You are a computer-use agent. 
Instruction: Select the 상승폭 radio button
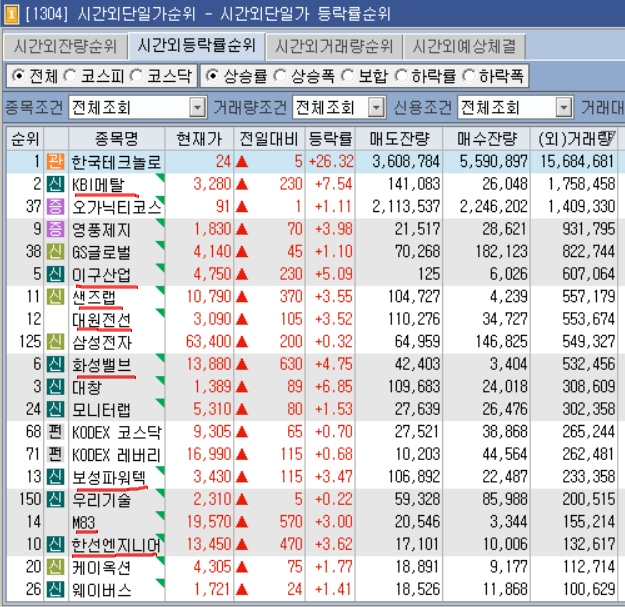pyautogui.click(x=280, y=75)
